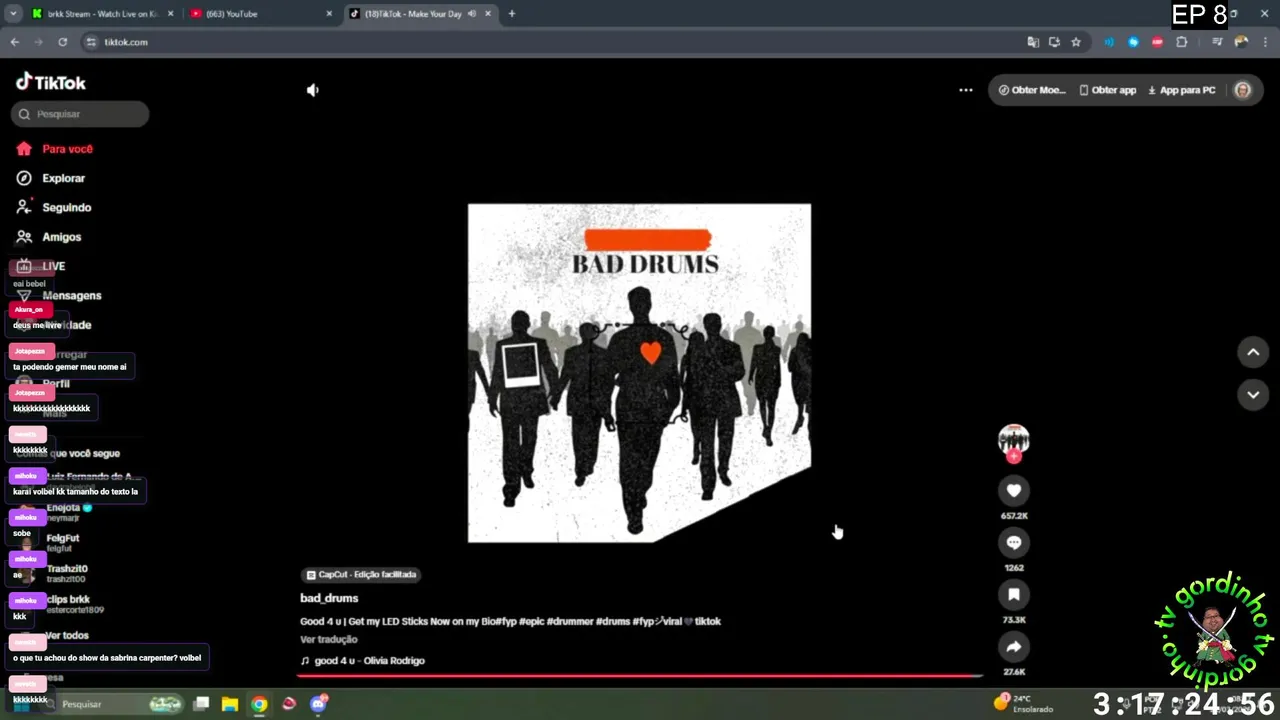Click the Chrome taskbar icon
Viewport: 1280px width, 720px height.
point(259,704)
